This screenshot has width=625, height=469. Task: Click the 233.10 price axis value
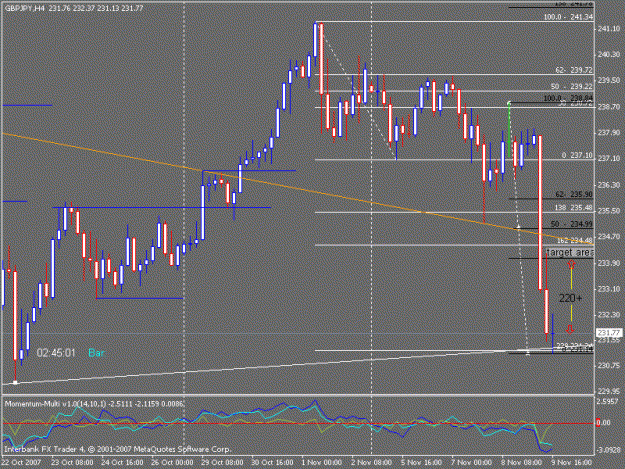609,289
